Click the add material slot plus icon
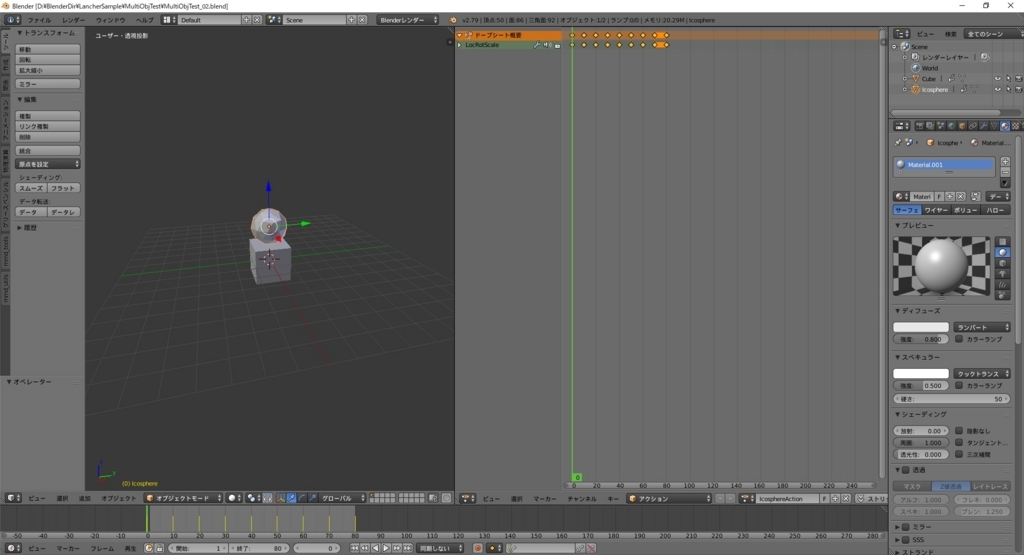 tap(1005, 161)
